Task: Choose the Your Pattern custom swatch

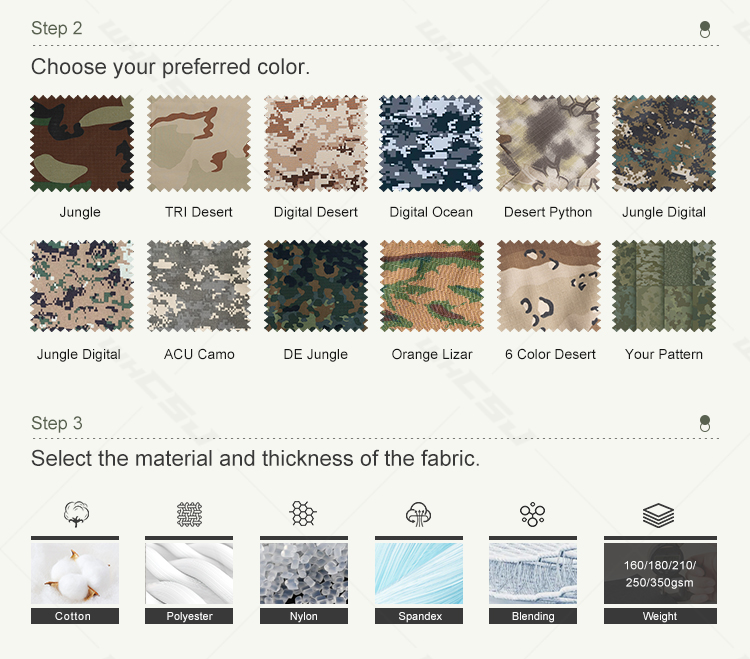Action: click(x=664, y=286)
